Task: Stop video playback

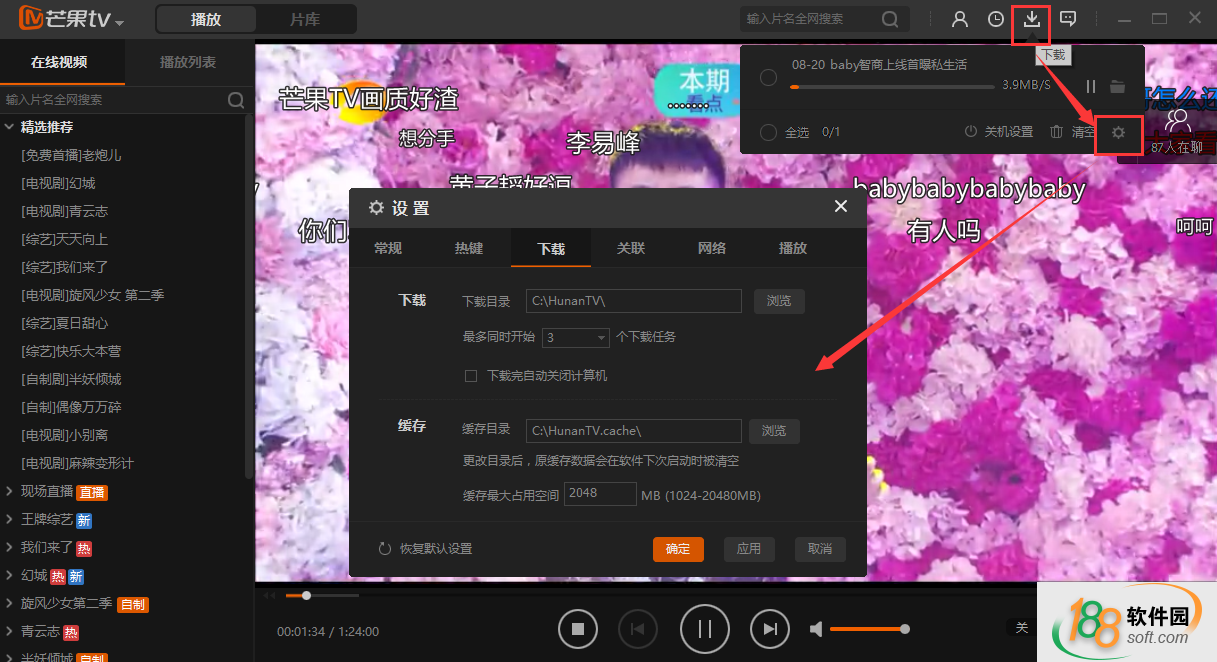Action: coord(577,629)
